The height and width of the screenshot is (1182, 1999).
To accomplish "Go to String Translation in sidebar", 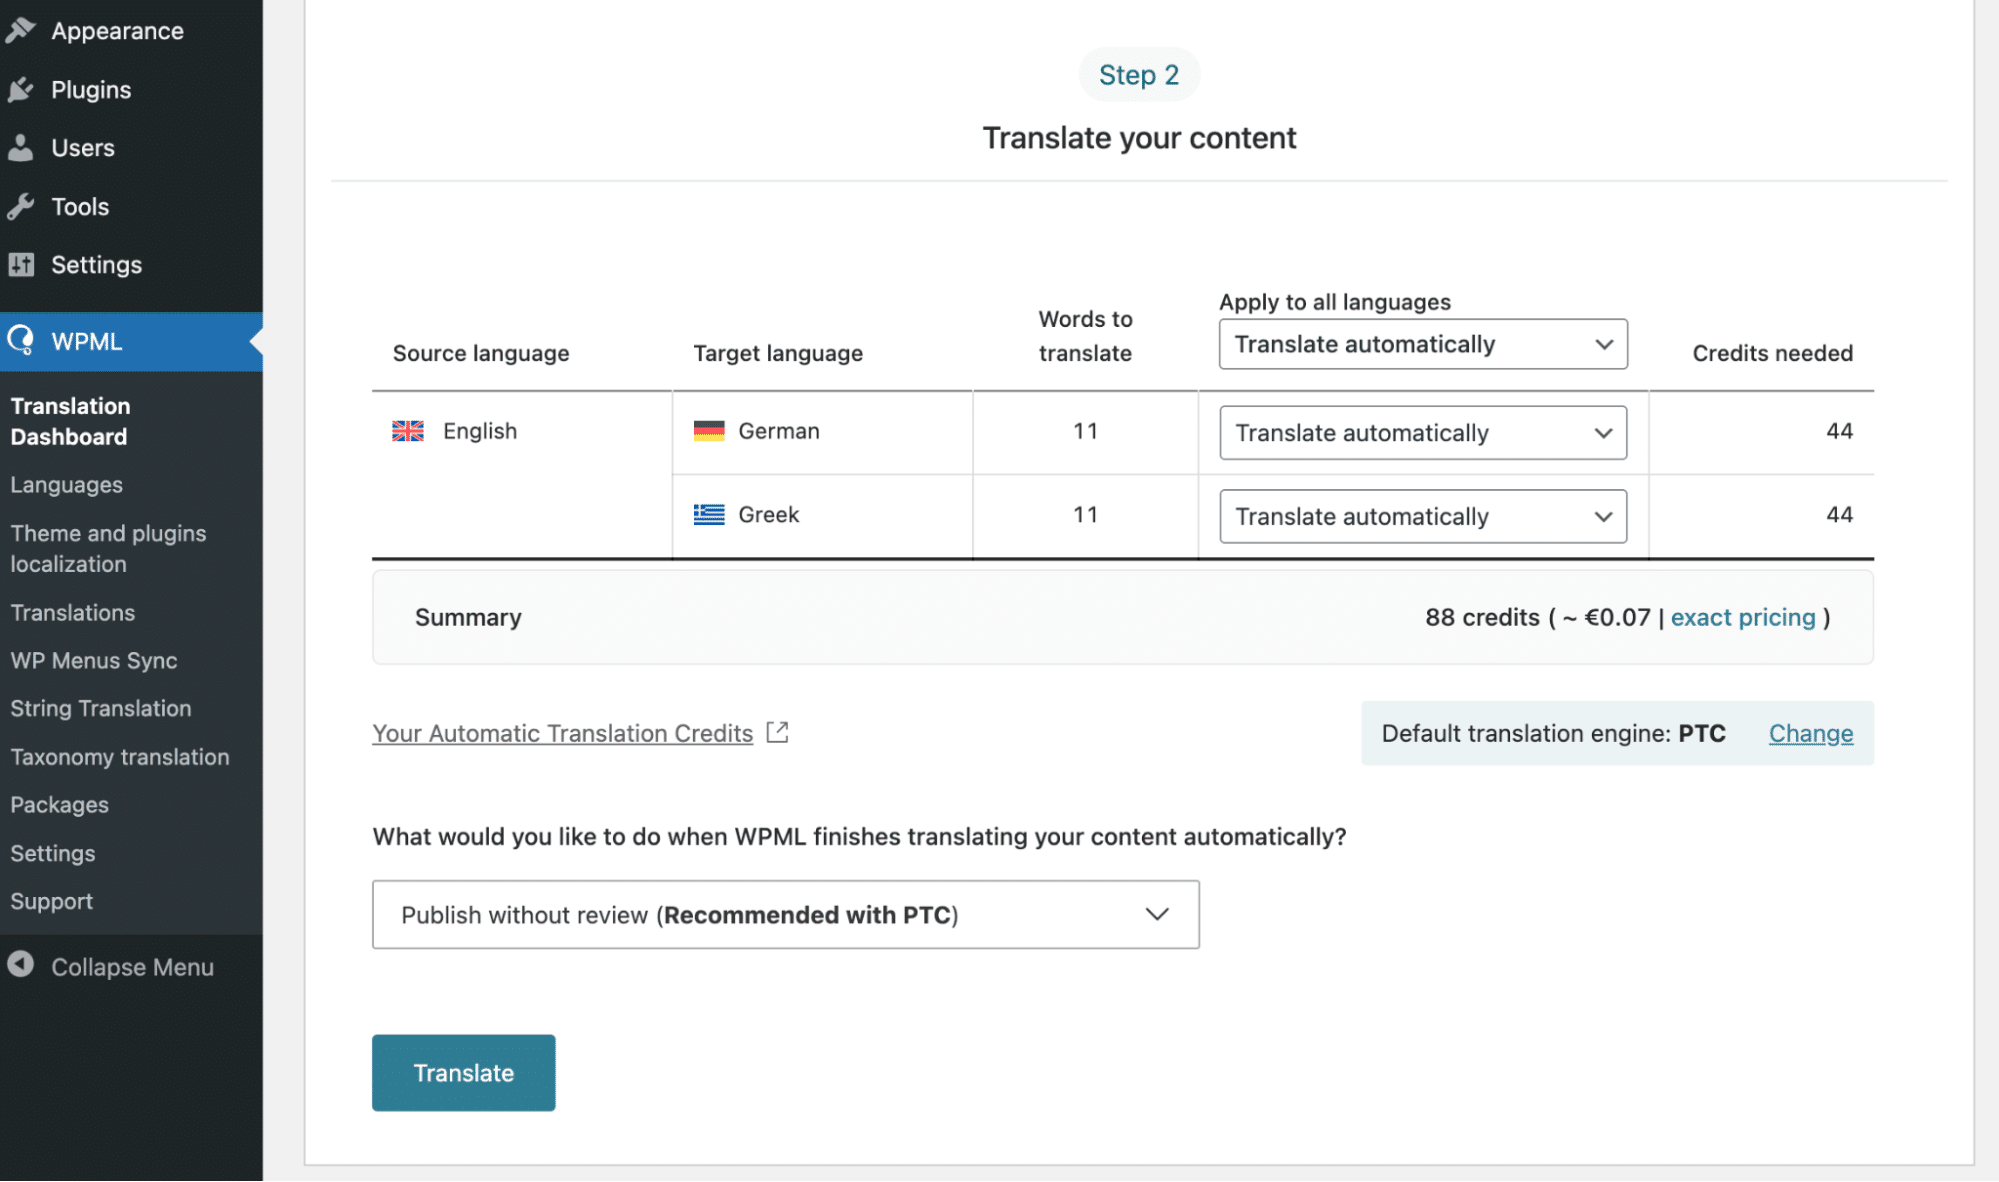I will 101,709.
